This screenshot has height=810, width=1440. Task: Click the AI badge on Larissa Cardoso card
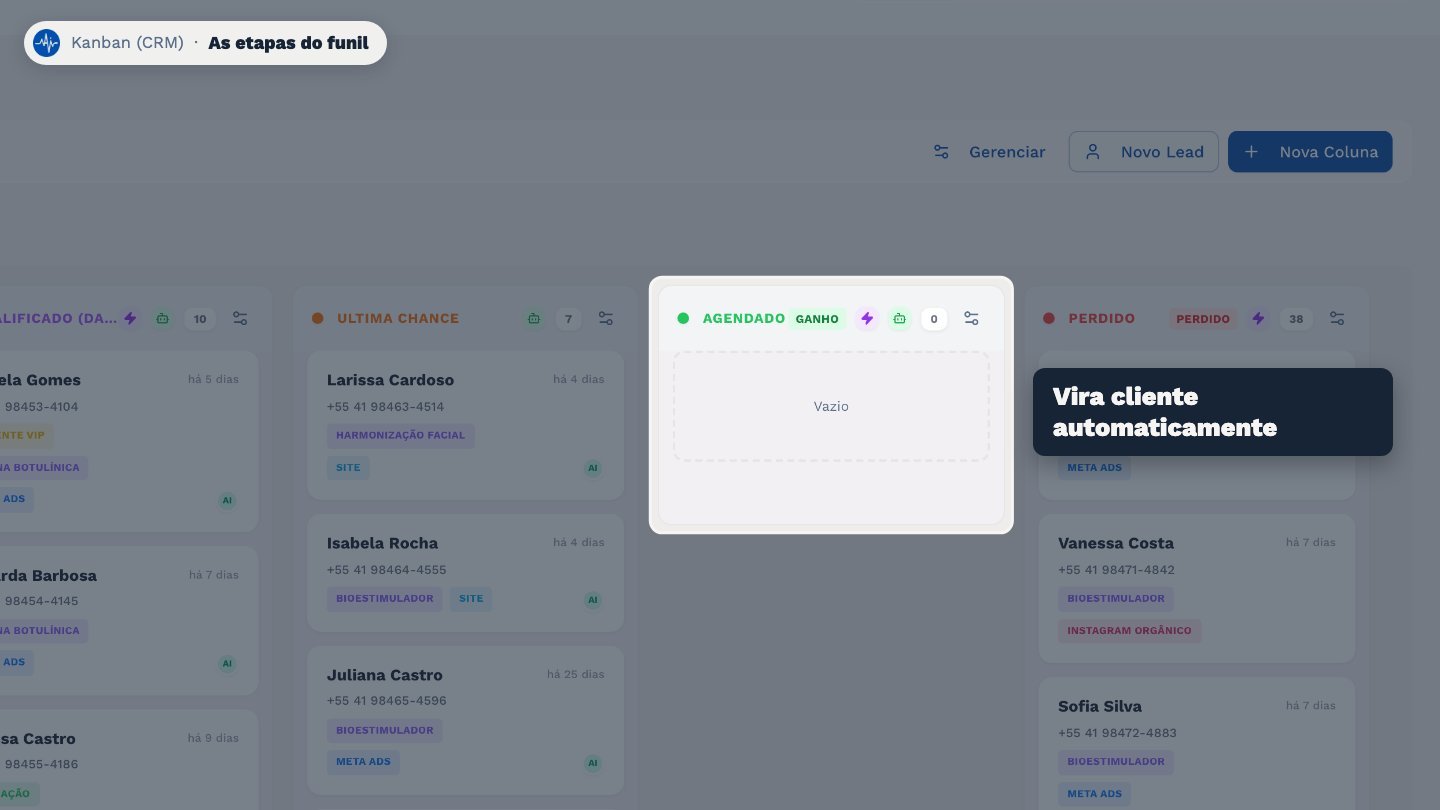pyautogui.click(x=593, y=468)
